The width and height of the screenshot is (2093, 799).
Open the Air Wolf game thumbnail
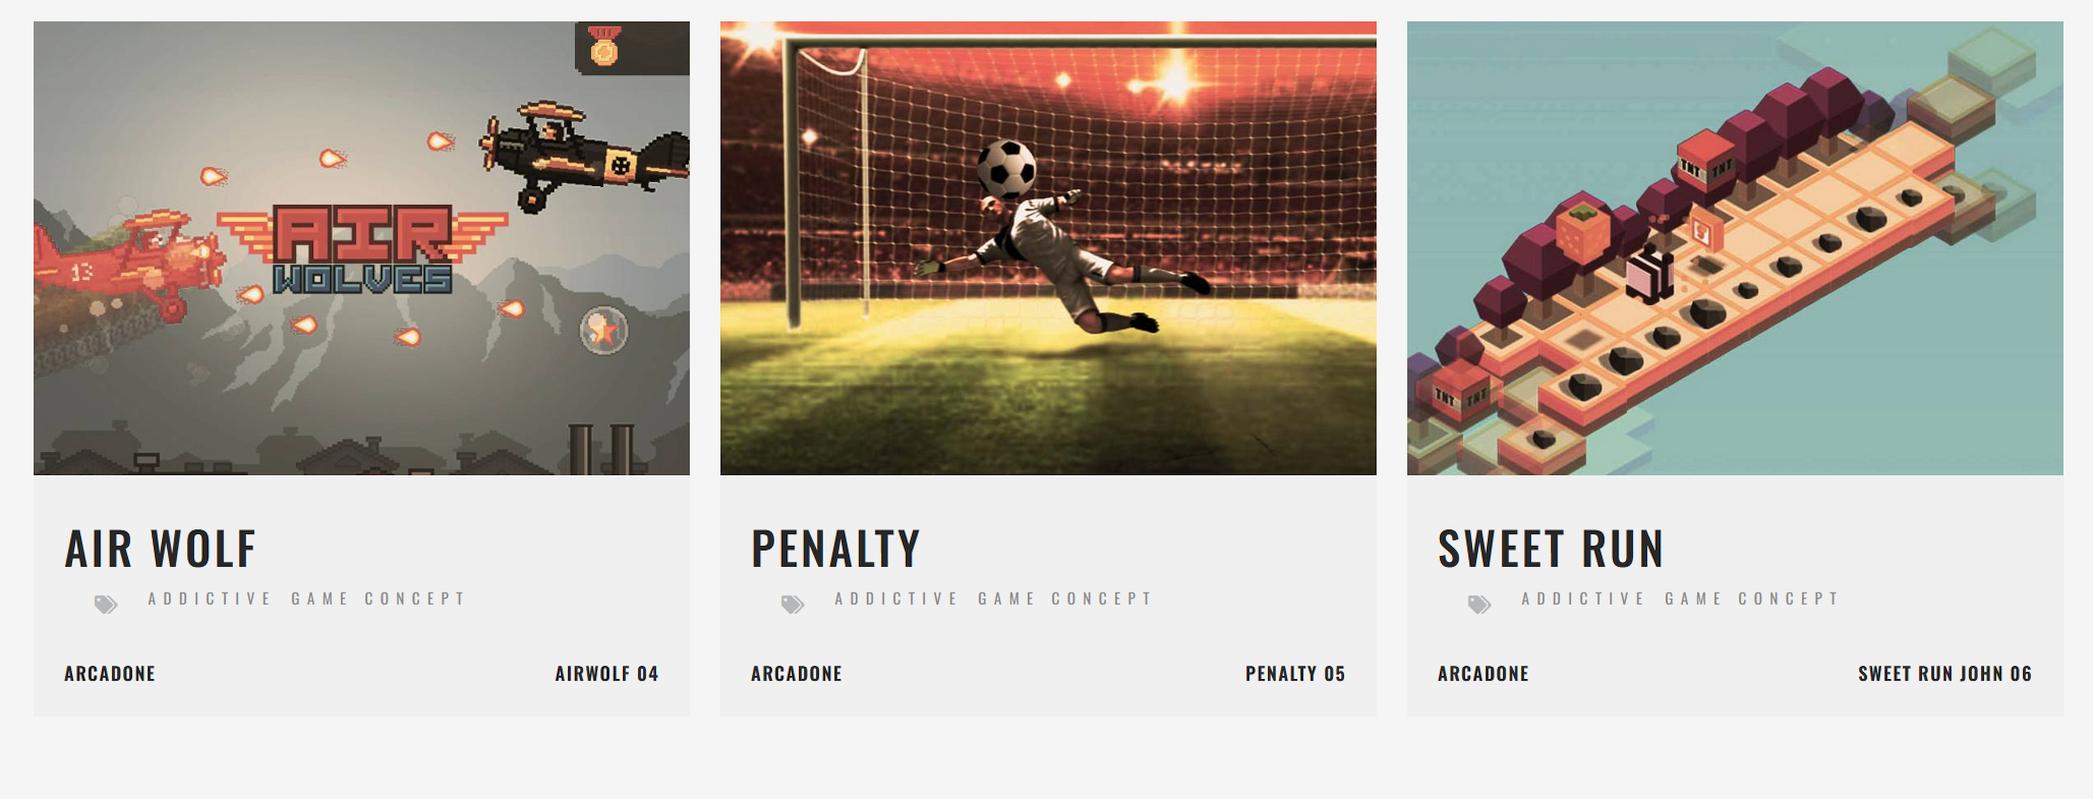[361, 248]
